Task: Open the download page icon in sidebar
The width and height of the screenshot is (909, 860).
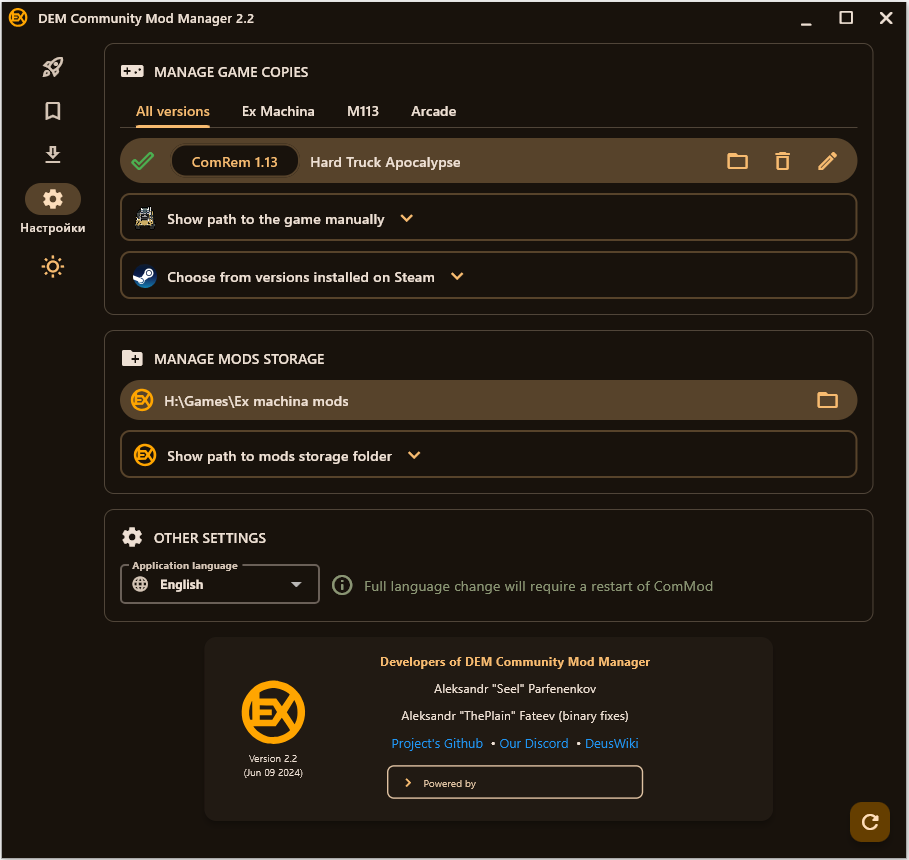Action: (x=53, y=155)
